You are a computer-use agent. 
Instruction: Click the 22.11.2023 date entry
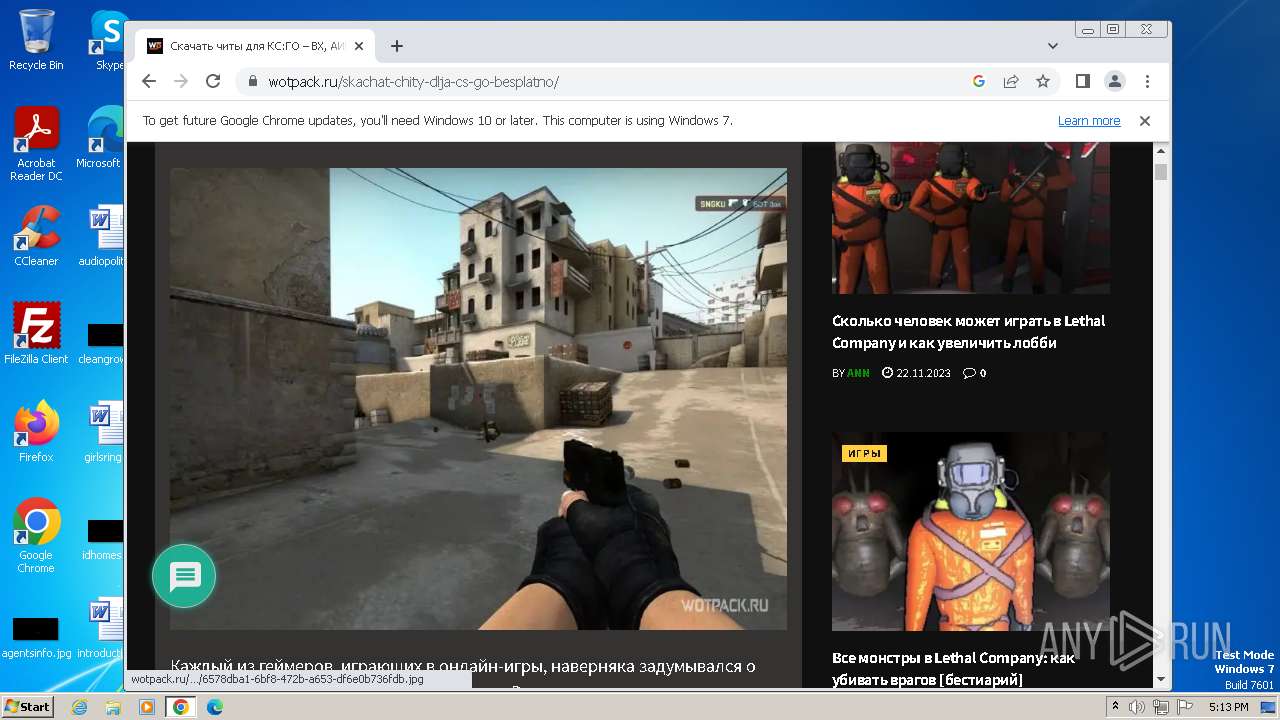pos(916,373)
